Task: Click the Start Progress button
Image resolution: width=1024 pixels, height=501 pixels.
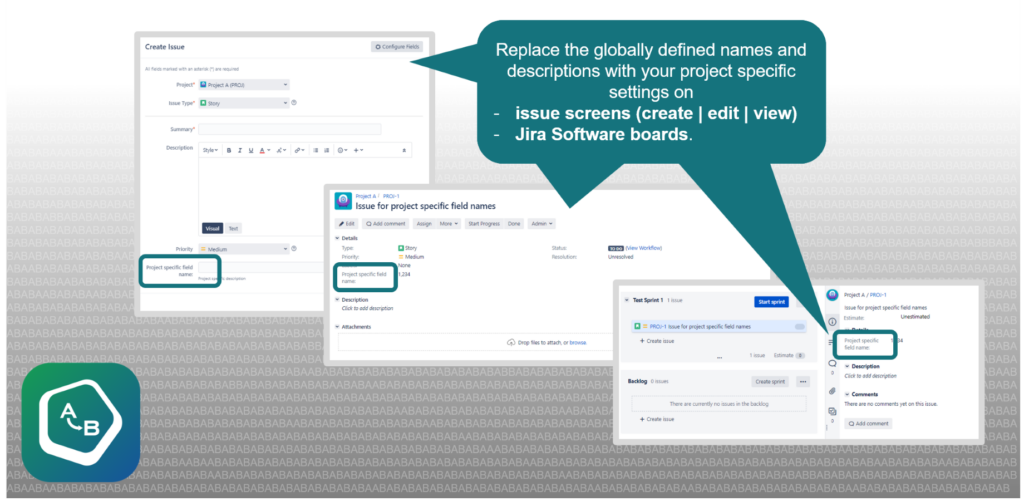Action: [x=484, y=223]
